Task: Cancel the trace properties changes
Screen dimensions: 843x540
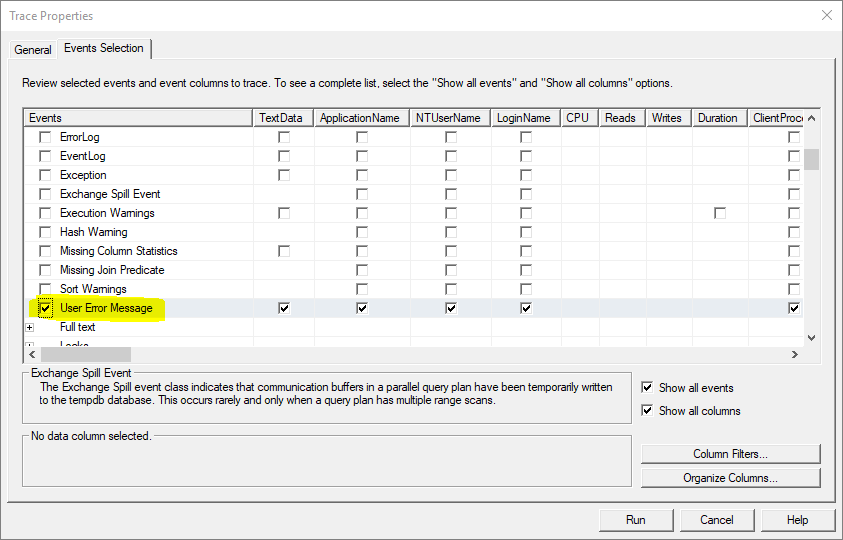Action: coord(716,520)
